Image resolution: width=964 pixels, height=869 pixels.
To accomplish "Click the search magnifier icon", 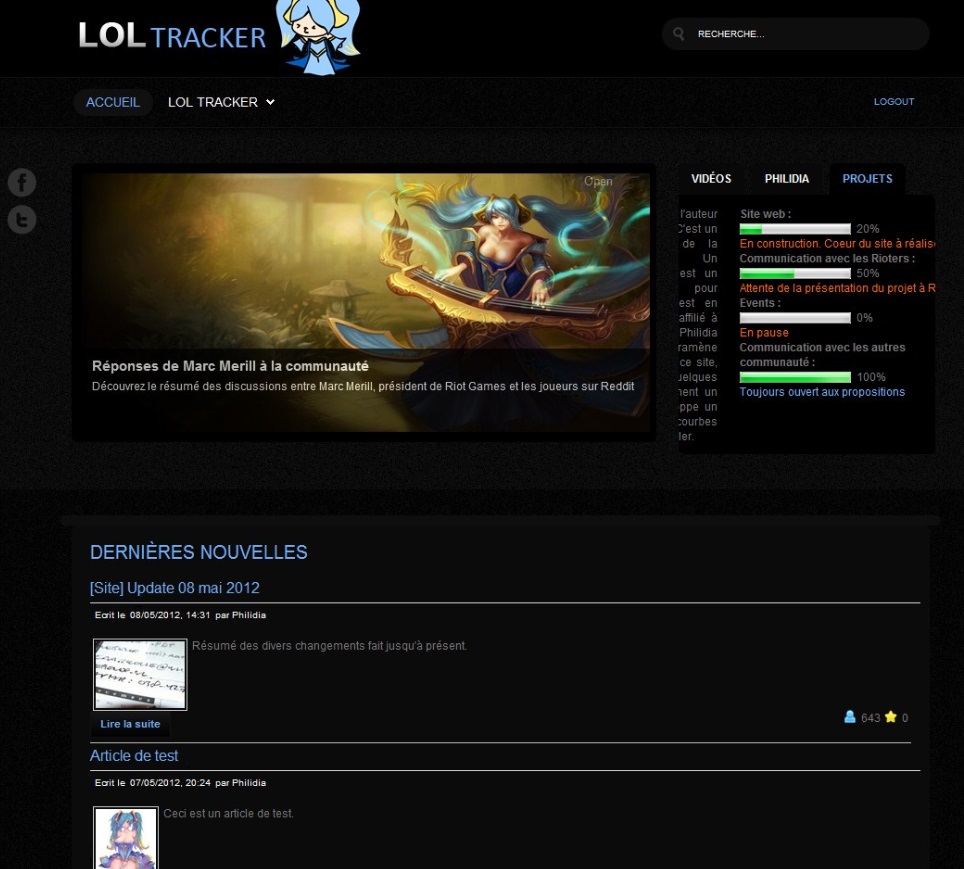I will click(x=679, y=34).
